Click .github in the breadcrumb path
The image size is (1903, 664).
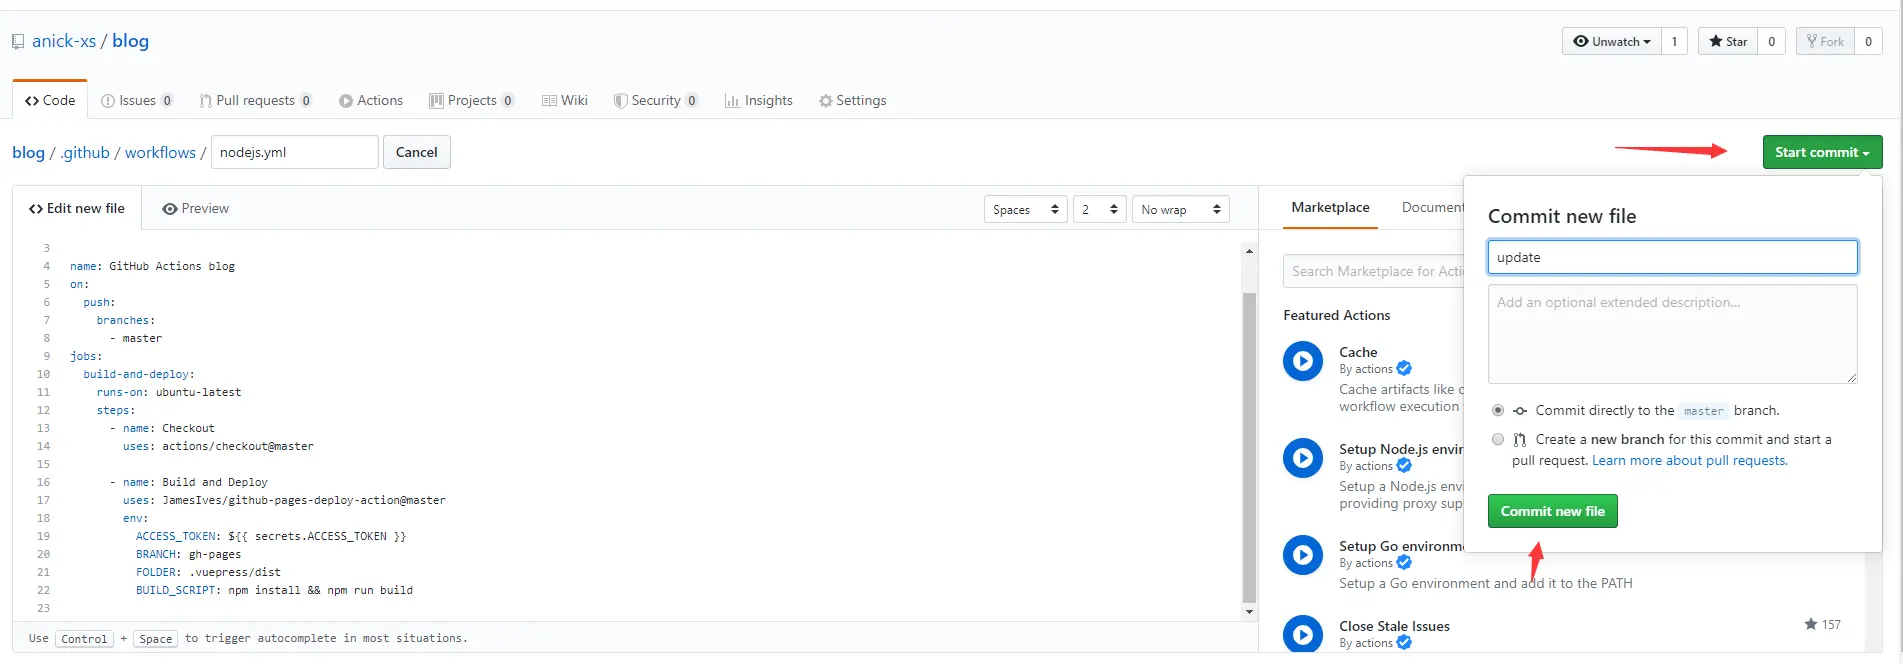85,152
